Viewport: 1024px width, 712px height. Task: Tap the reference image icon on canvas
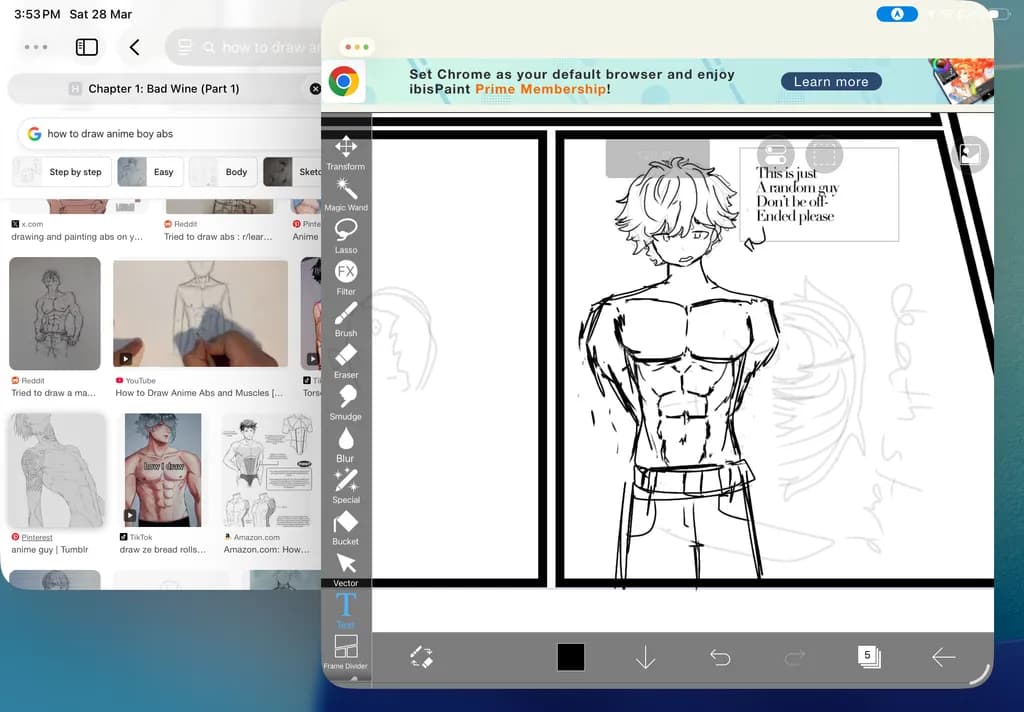[970, 155]
